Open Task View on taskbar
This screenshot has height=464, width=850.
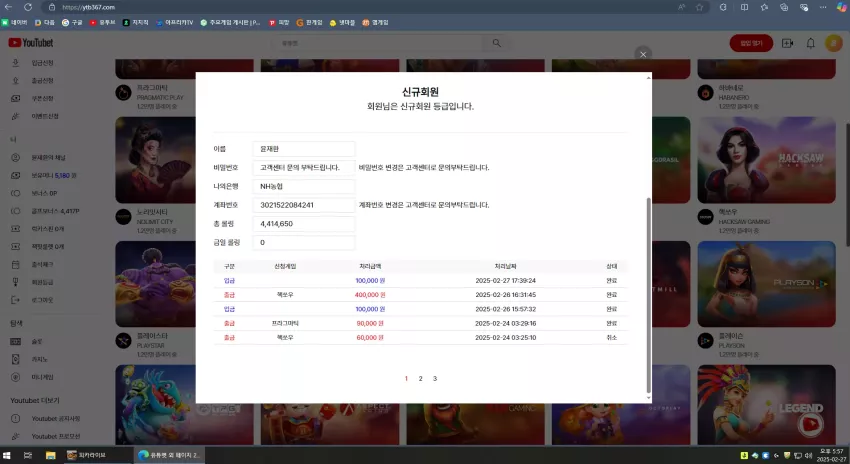pyautogui.click(x=28, y=455)
